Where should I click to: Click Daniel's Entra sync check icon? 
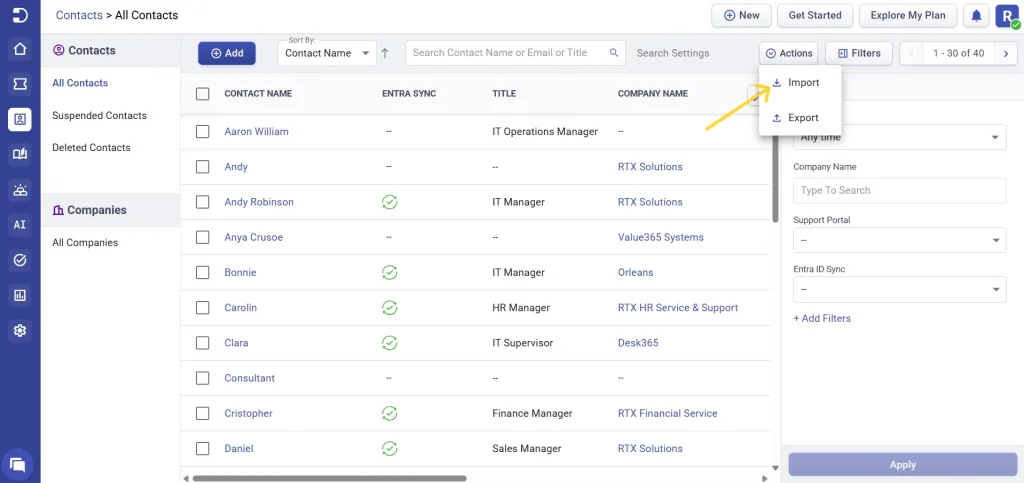point(389,449)
